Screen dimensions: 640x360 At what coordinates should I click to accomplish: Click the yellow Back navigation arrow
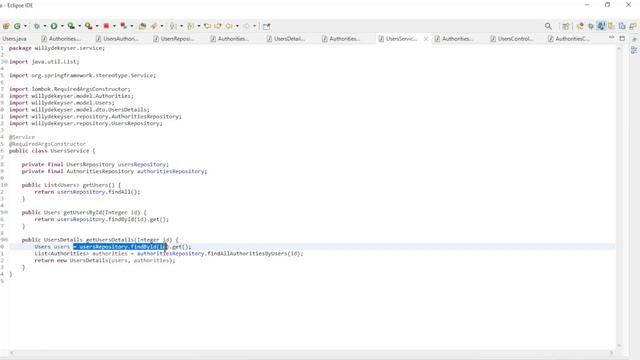pyautogui.click(x=229, y=26)
